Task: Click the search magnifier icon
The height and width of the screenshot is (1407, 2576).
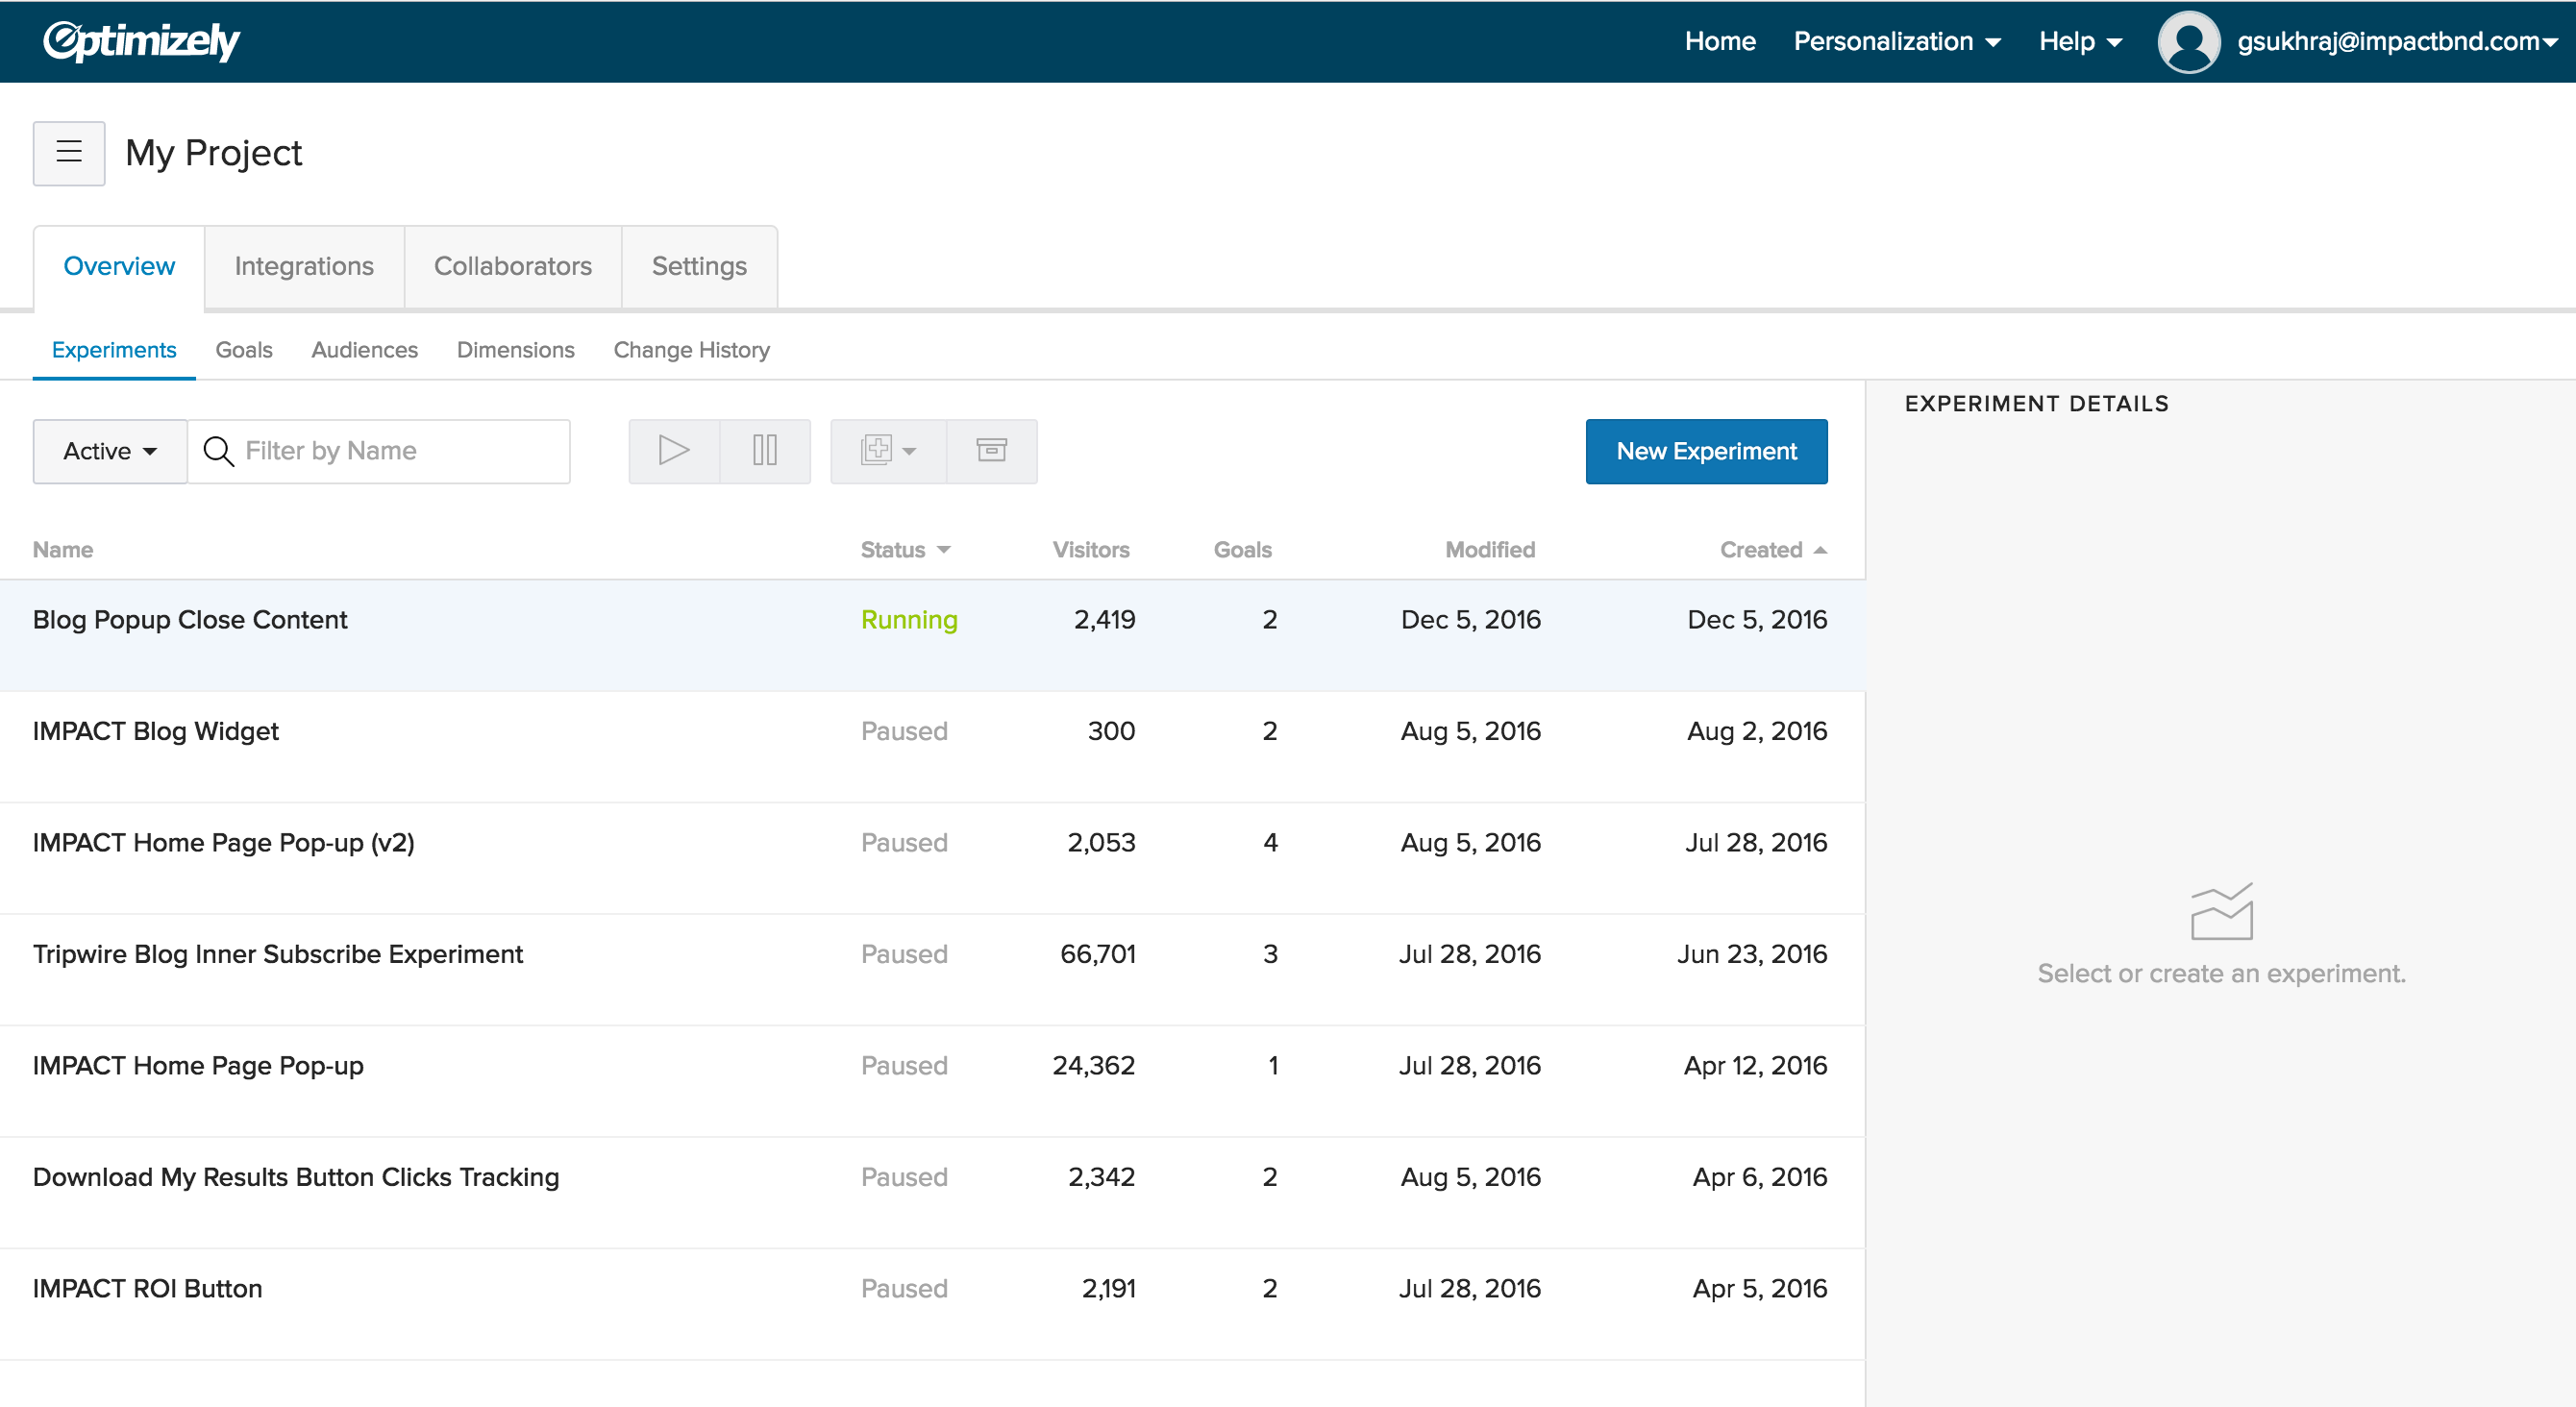Action: point(218,451)
